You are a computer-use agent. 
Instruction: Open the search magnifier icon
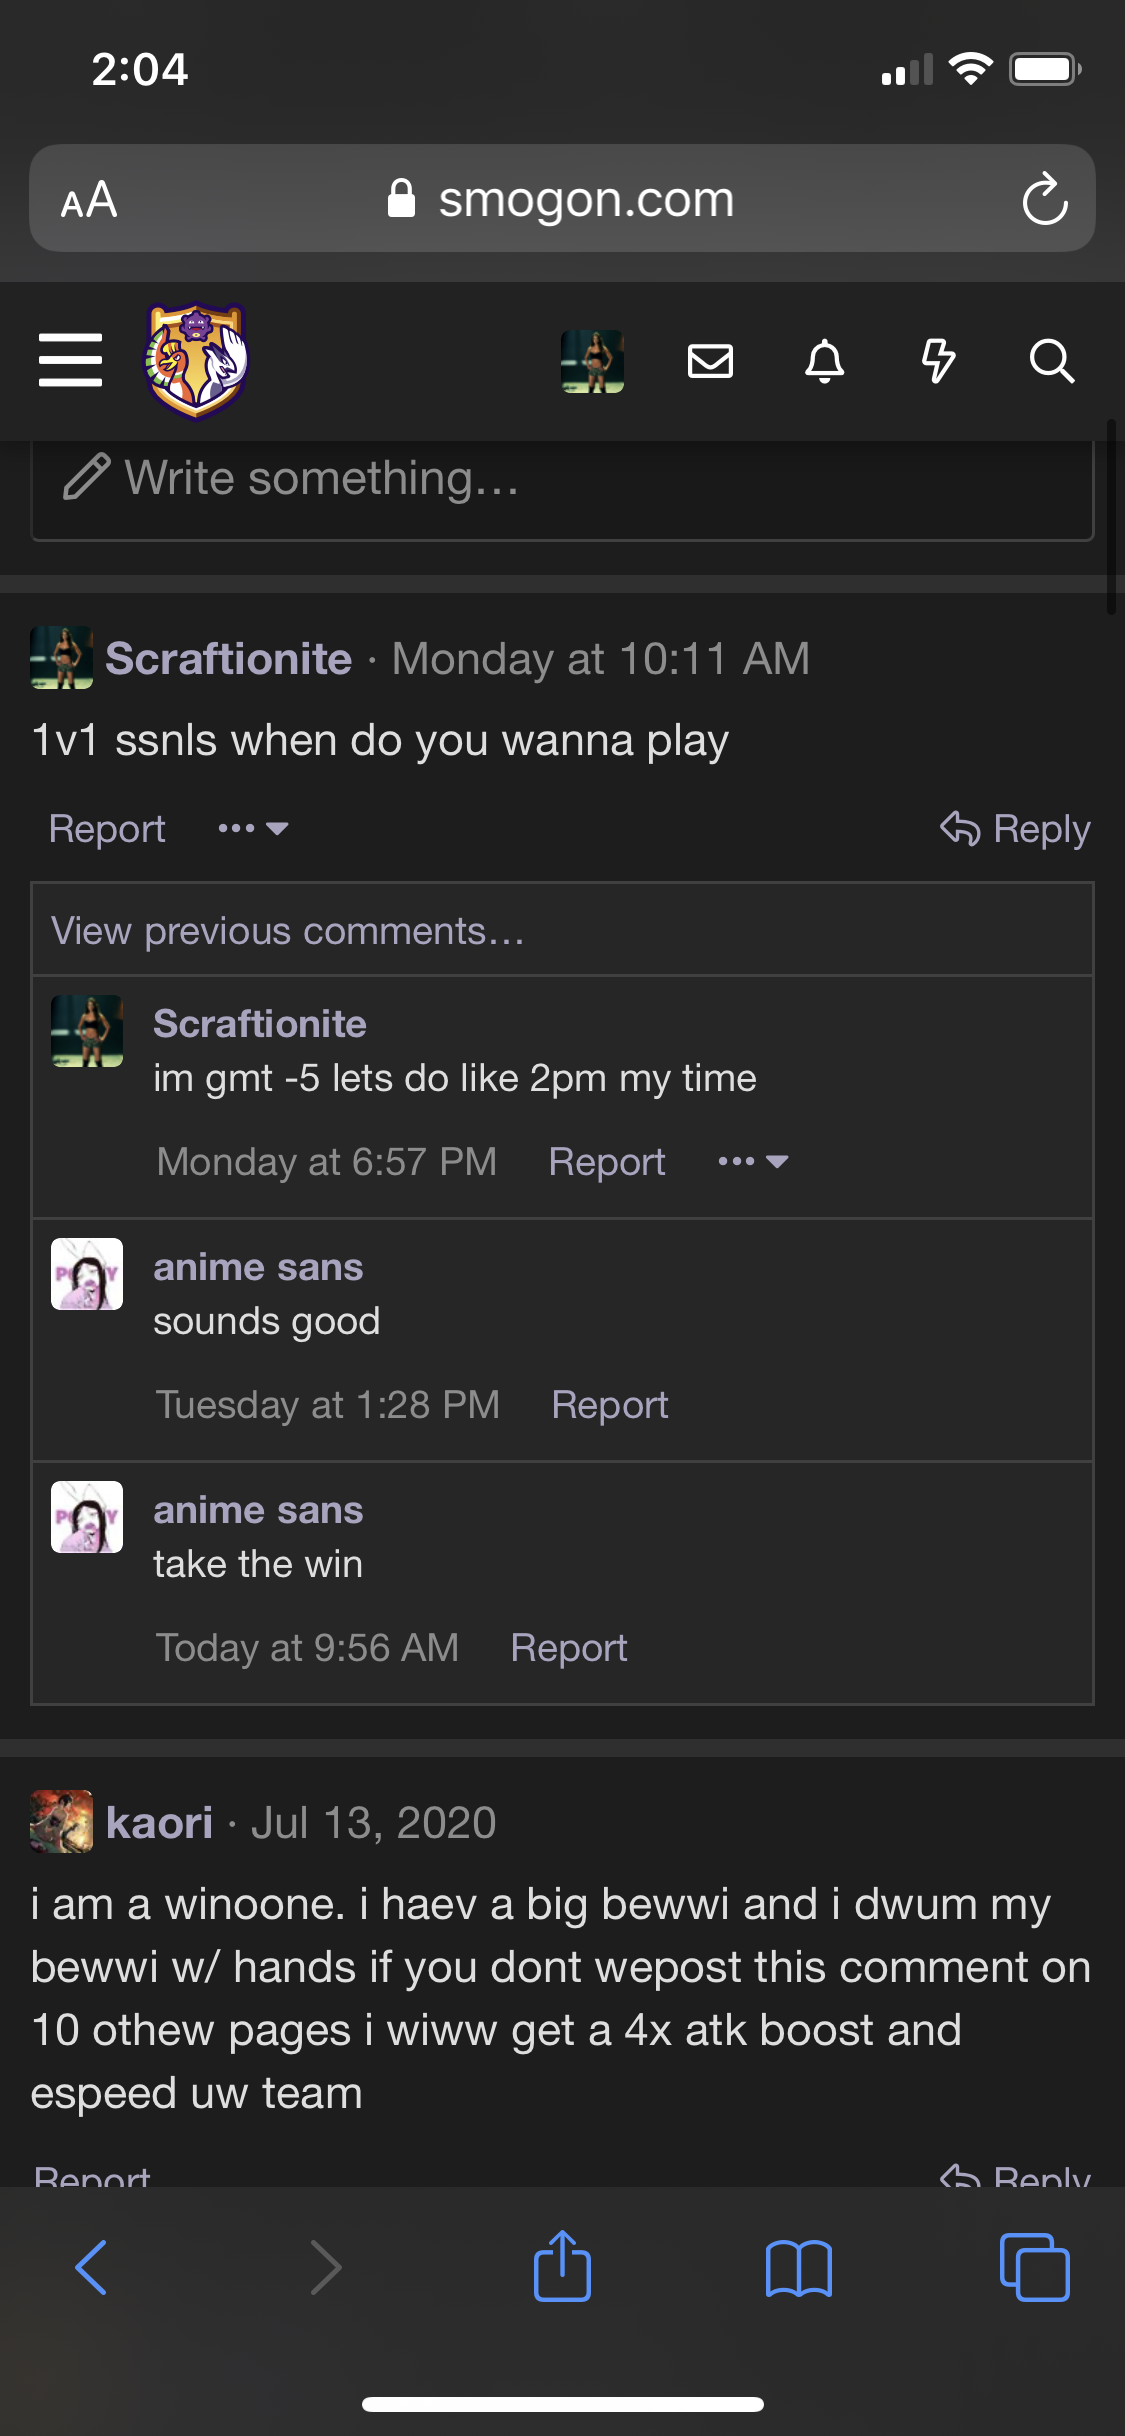click(1052, 361)
